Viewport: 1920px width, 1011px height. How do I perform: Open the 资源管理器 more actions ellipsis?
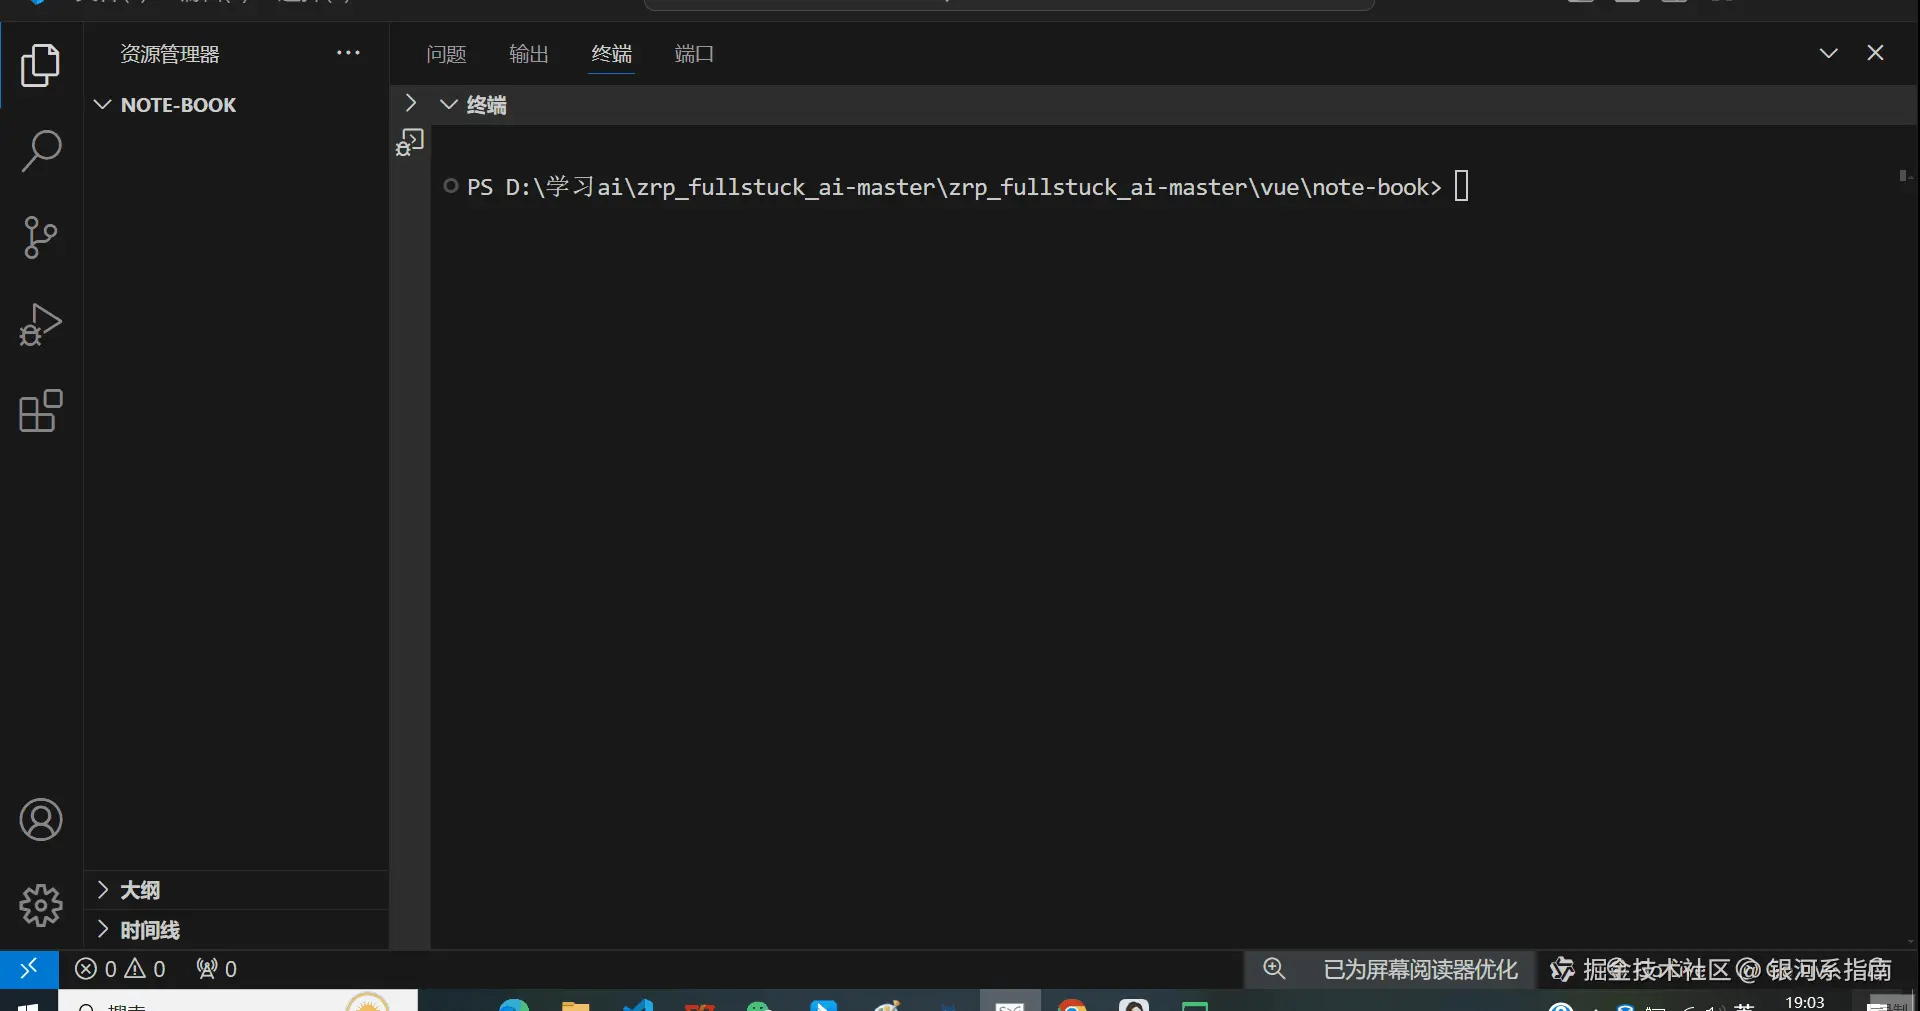click(348, 53)
